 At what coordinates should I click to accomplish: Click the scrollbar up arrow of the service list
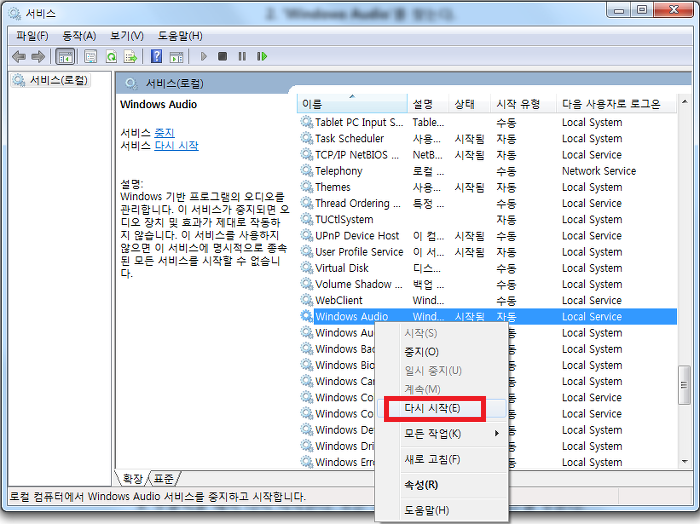coord(684,102)
